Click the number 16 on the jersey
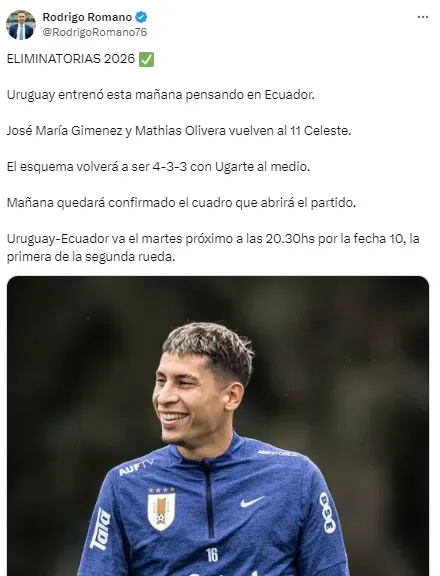This screenshot has width=440, height=576. tap(212, 555)
